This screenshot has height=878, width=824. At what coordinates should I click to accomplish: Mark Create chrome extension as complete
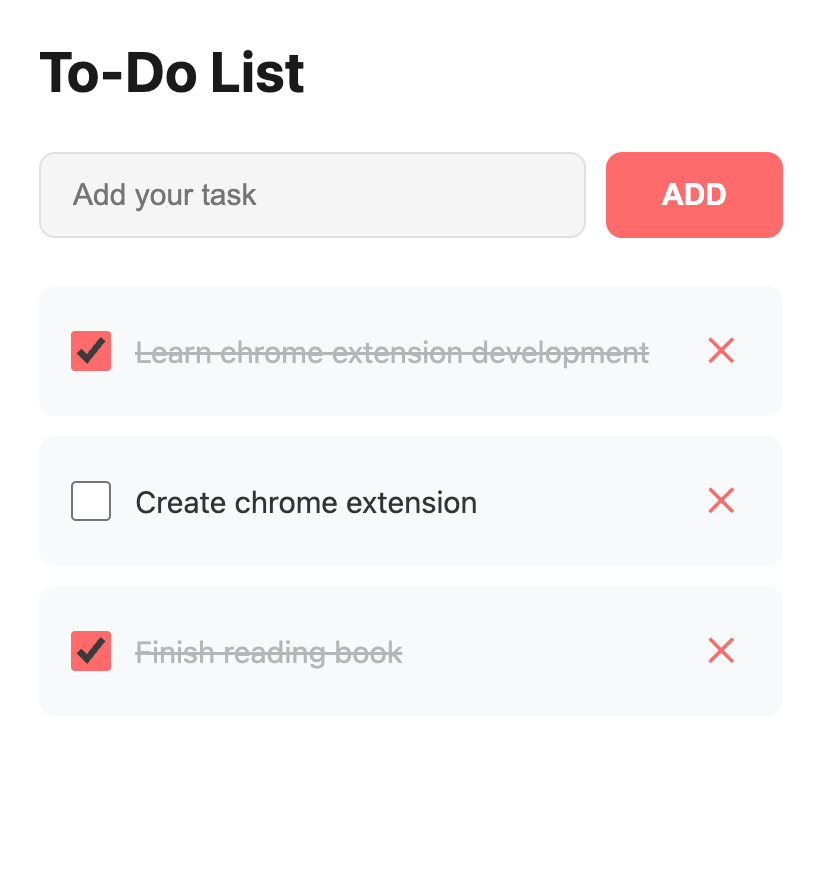pyautogui.click(x=91, y=501)
